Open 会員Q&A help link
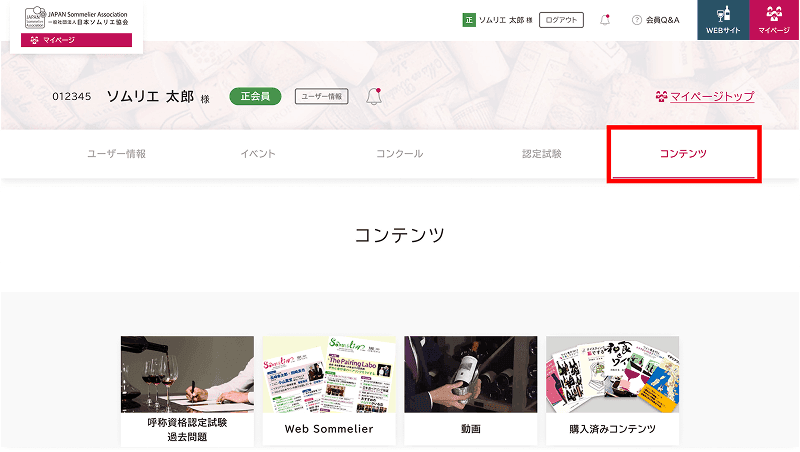 coord(662,20)
